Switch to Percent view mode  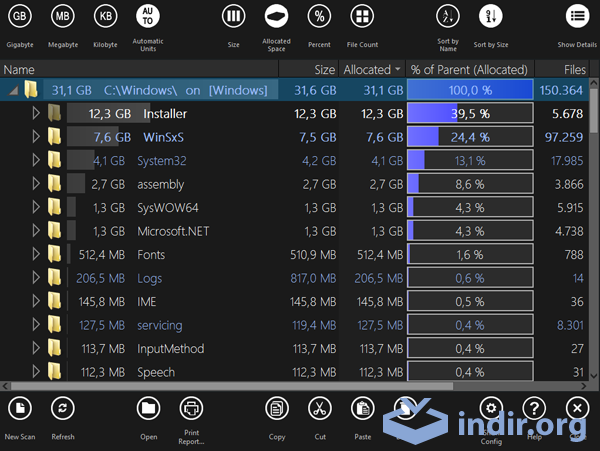[319, 16]
